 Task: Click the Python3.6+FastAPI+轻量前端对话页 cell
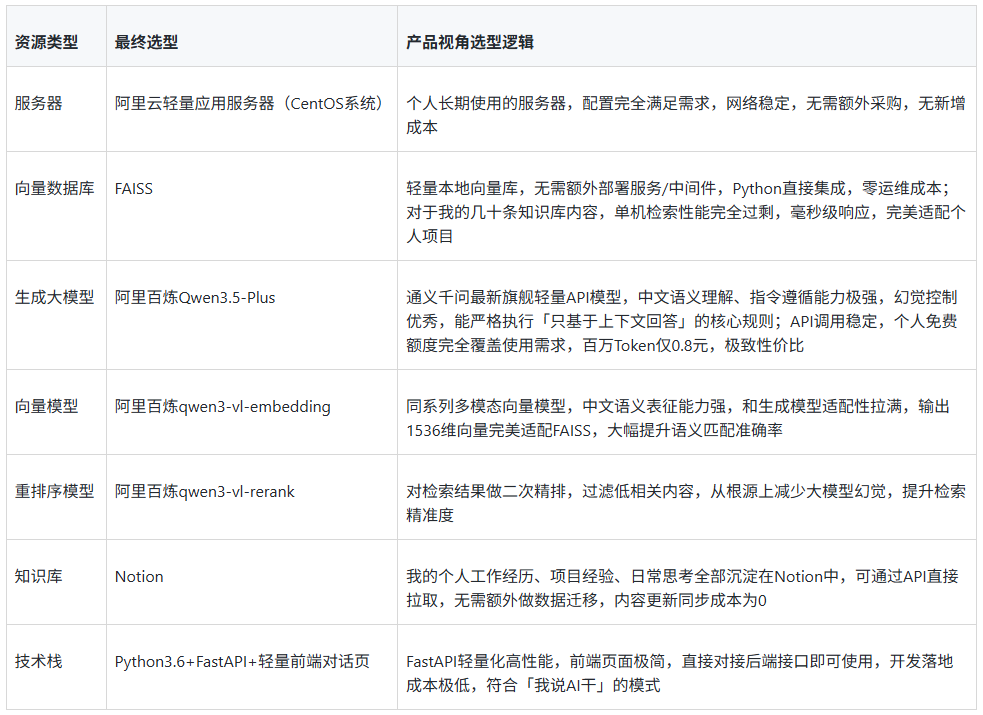point(242,662)
